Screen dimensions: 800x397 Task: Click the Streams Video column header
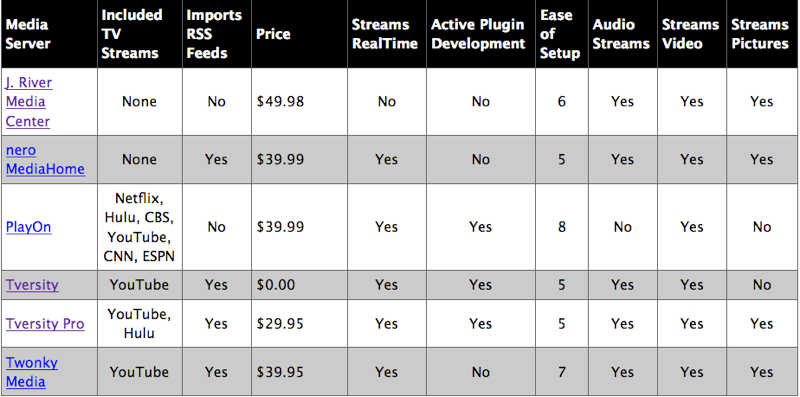pyautogui.click(x=691, y=34)
